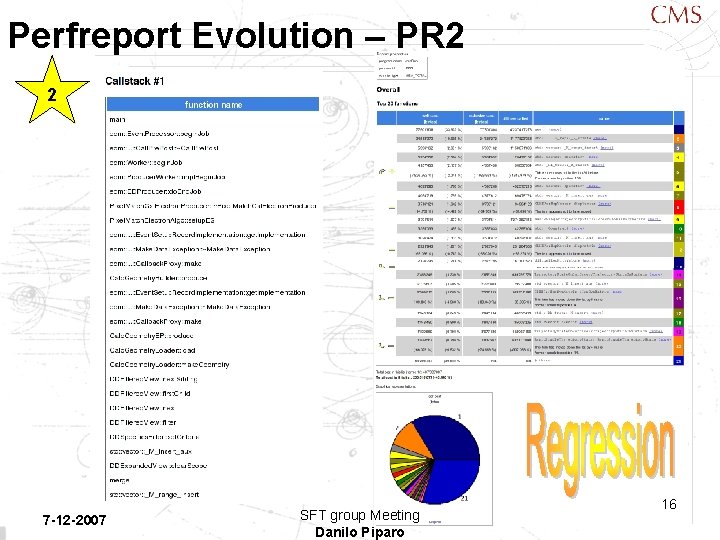Select the 'main' callstack row
The image size is (720, 540).
click(213, 119)
